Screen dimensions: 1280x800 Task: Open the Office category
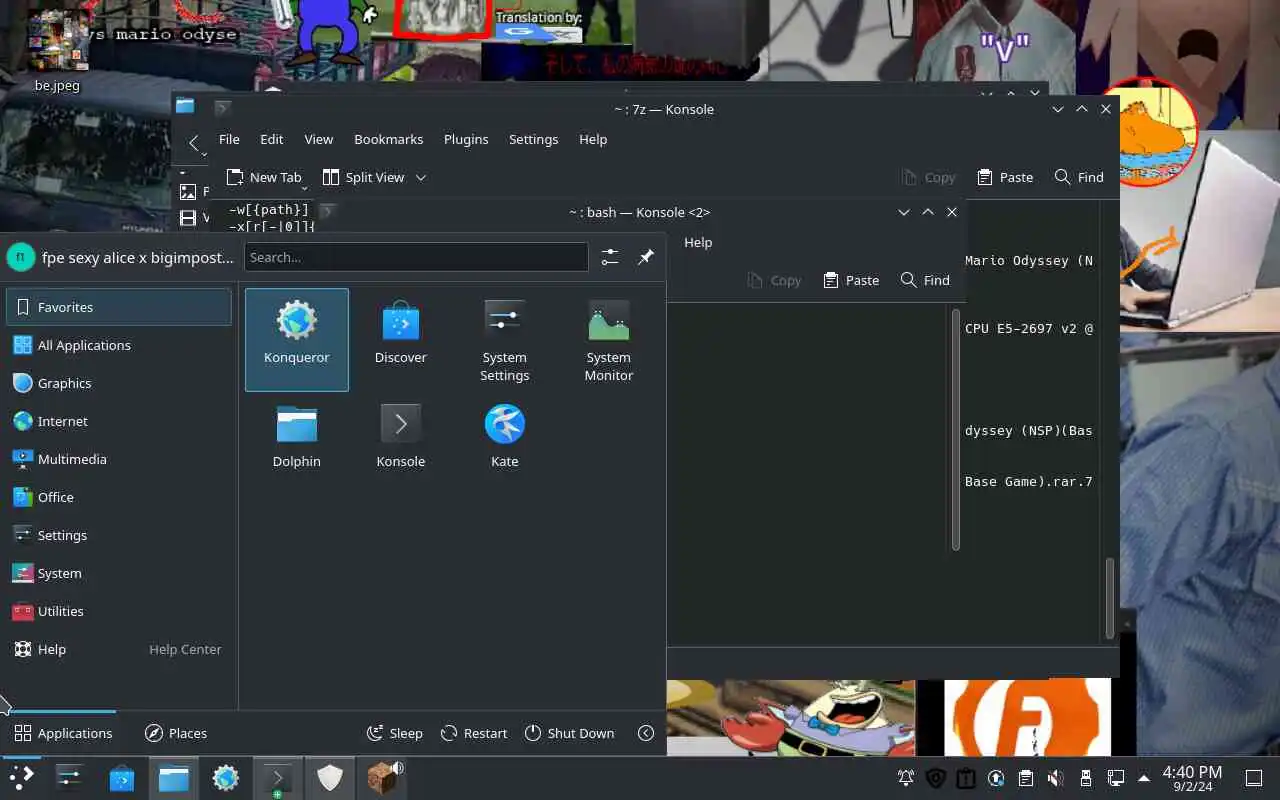119,497
